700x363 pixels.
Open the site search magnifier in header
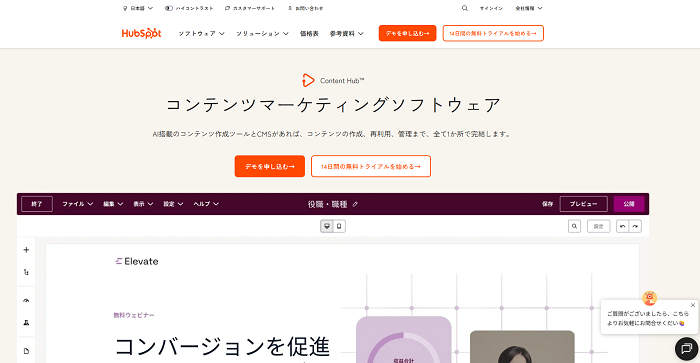(x=465, y=8)
